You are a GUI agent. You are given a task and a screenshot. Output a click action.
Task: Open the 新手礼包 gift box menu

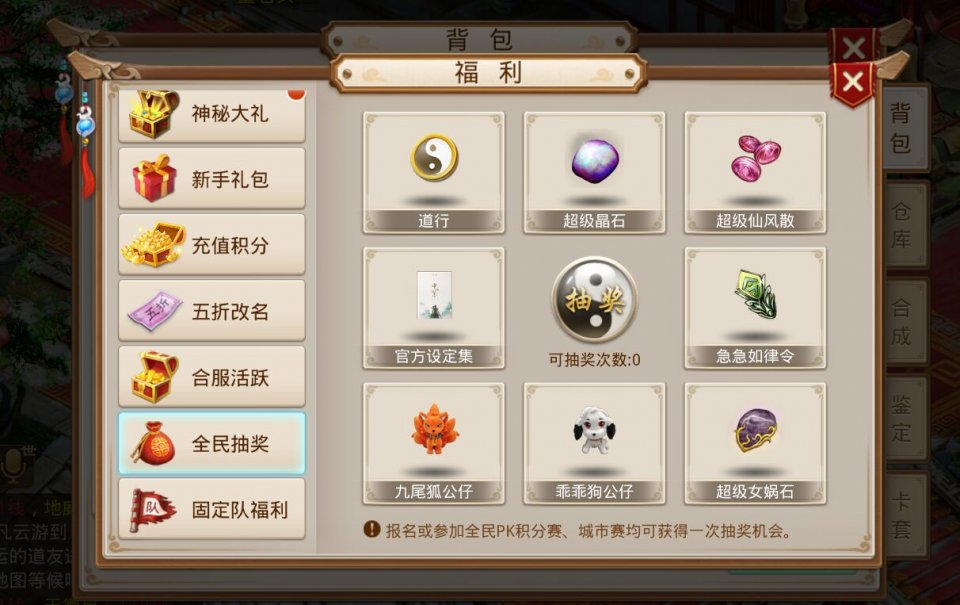point(212,178)
